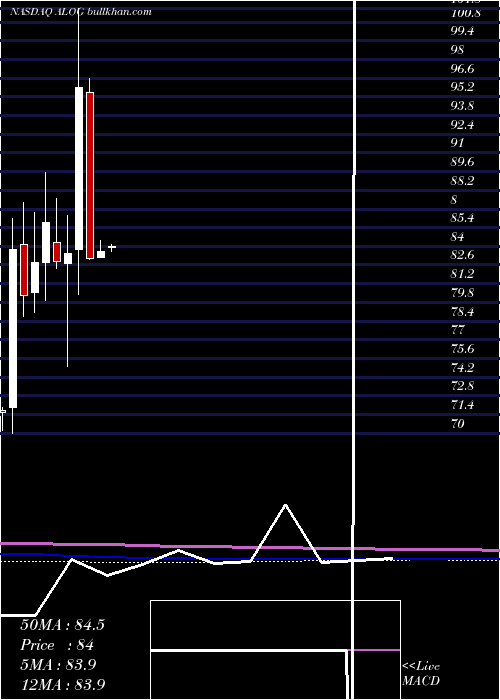The height and width of the screenshot is (700, 500).
Task: Click the Price : 84 label
Action: 57,645
